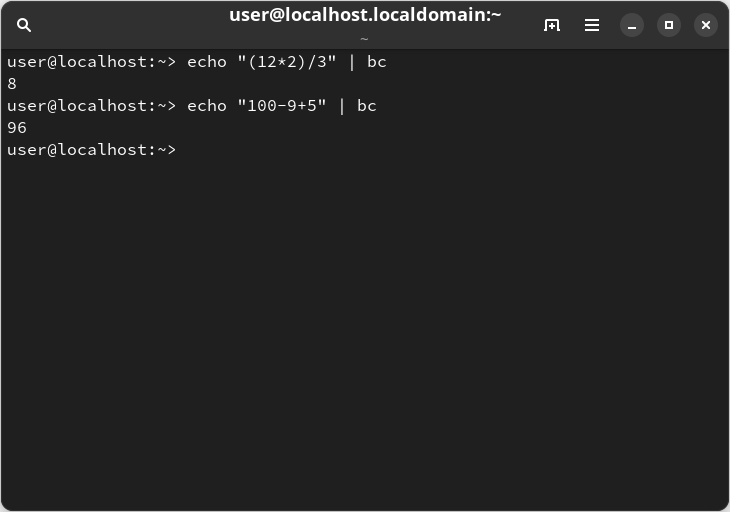Click the output line showing 96
The image size is (730, 512).
pyautogui.click(x=17, y=128)
